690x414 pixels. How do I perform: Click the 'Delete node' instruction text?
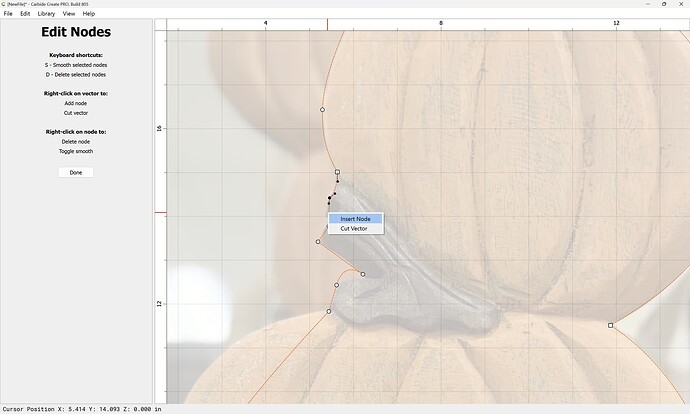point(76,142)
